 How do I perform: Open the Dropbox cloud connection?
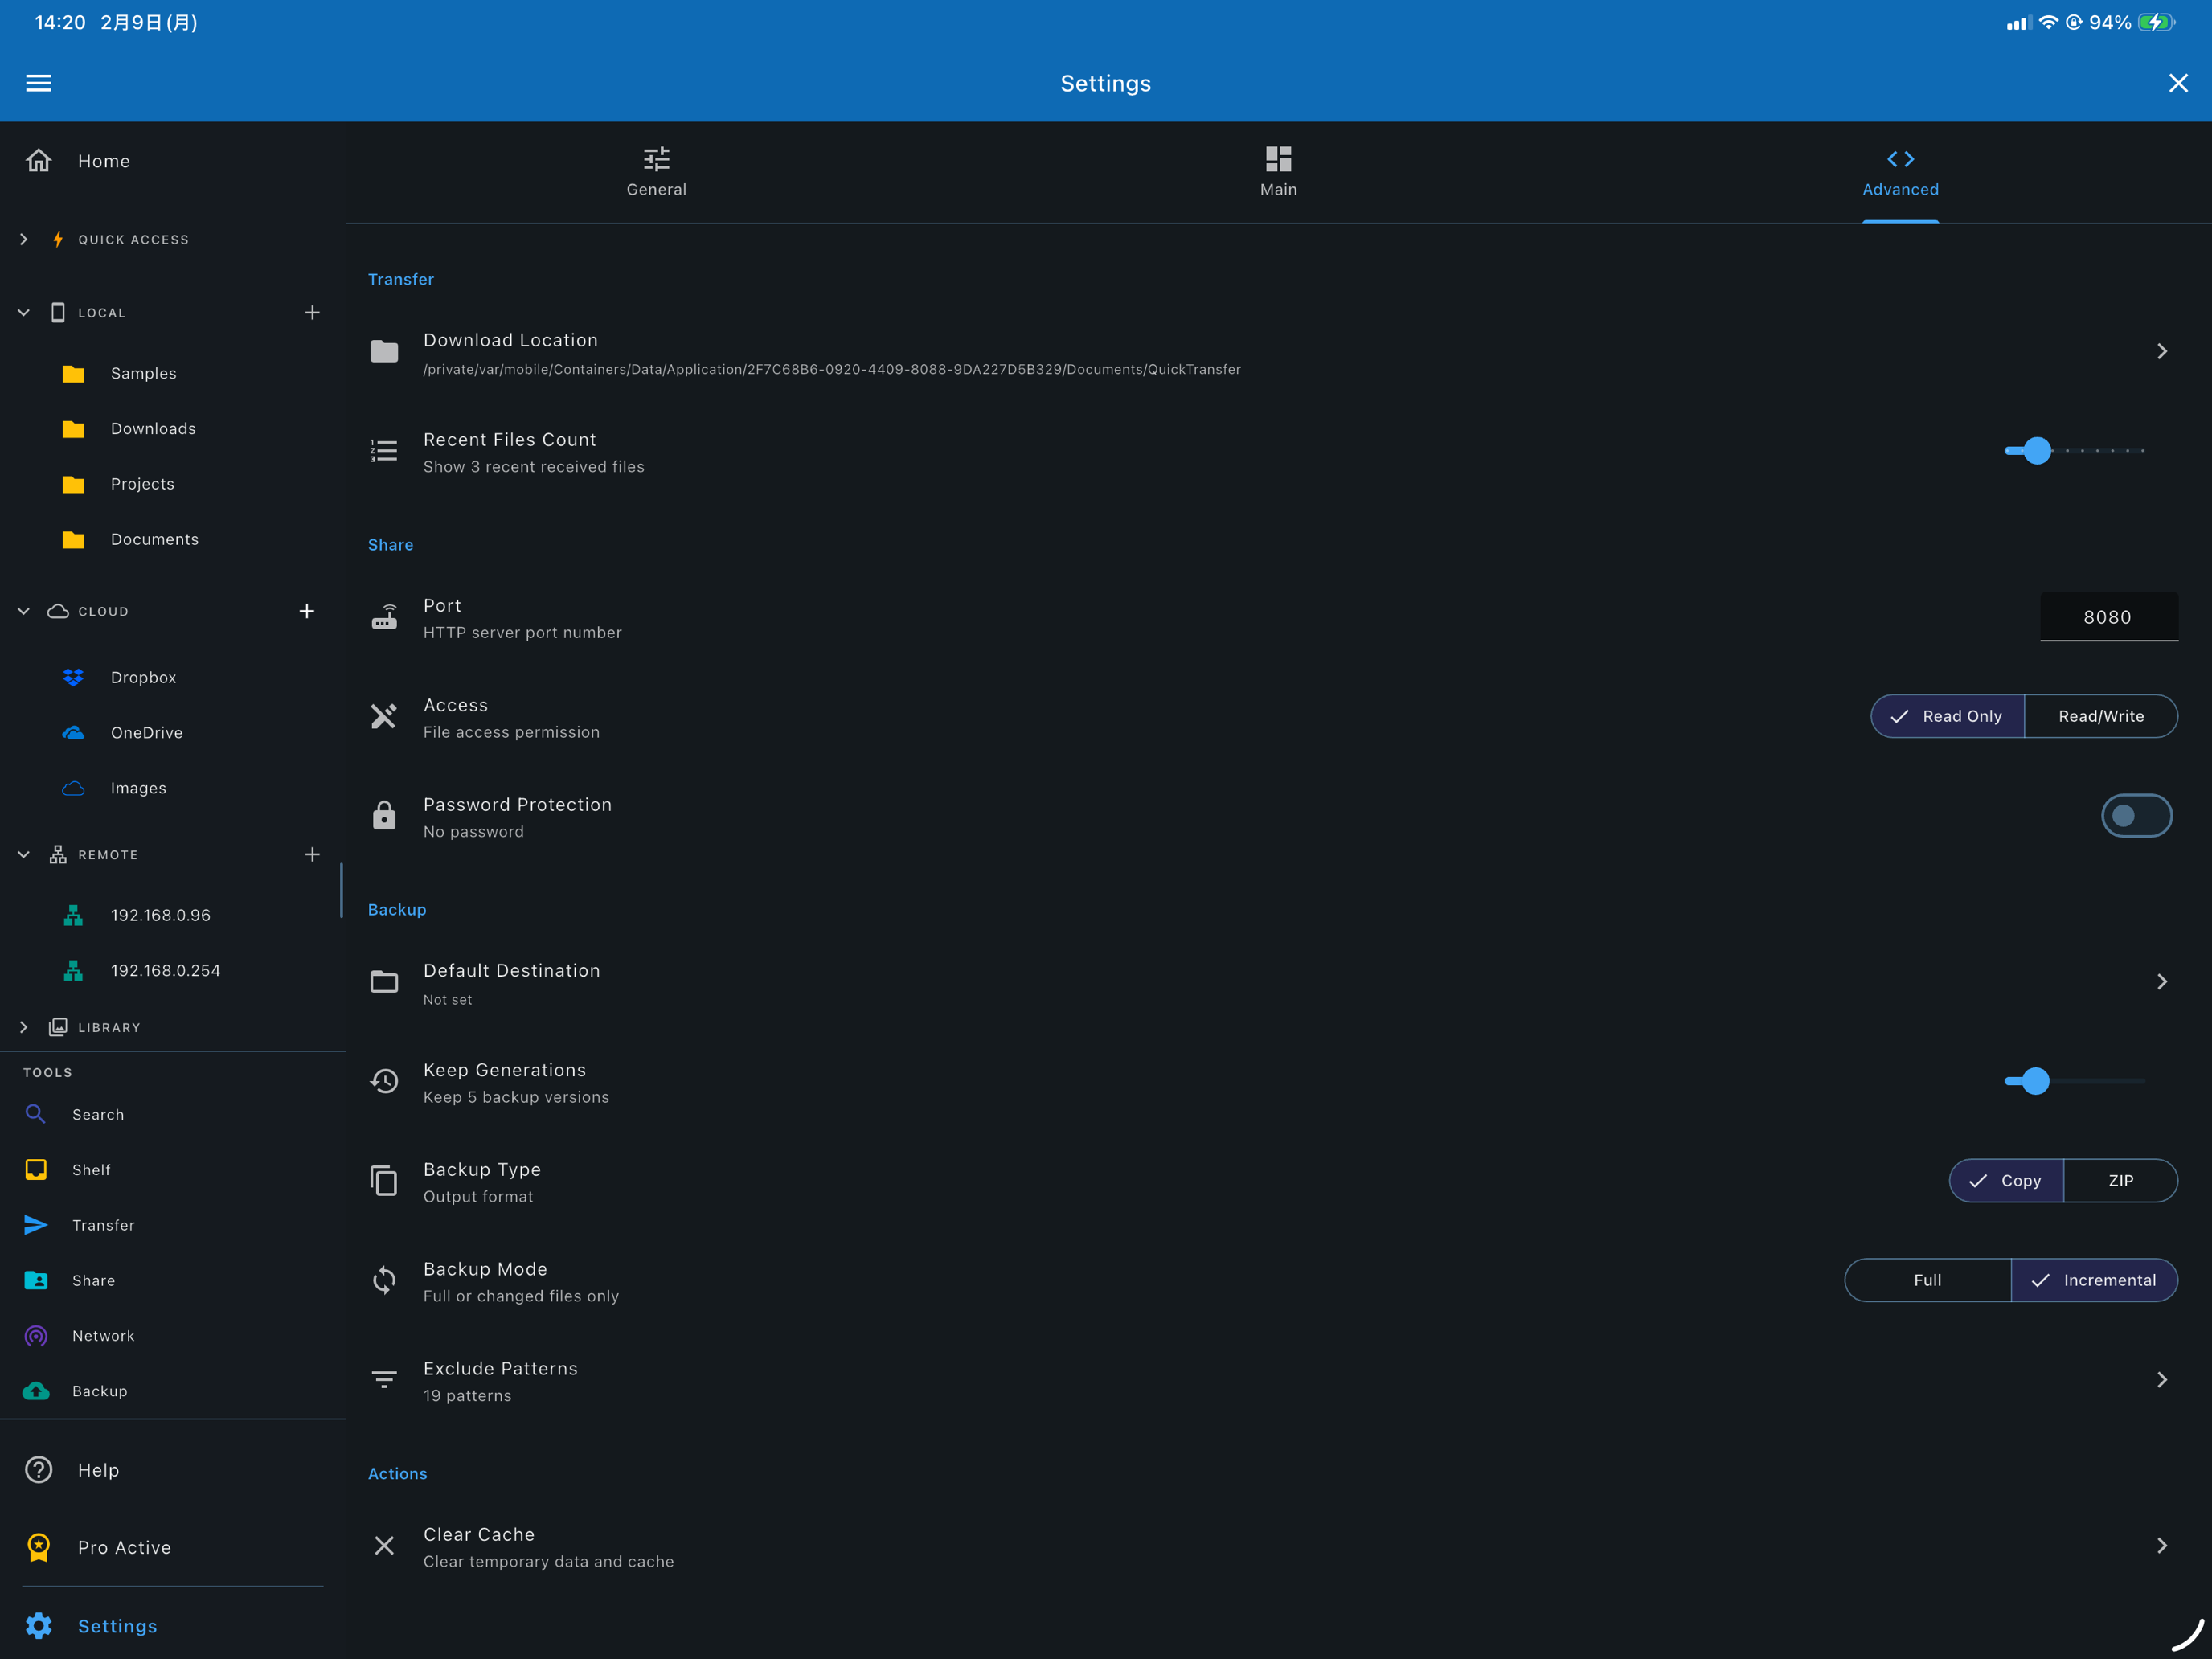[143, 677]
